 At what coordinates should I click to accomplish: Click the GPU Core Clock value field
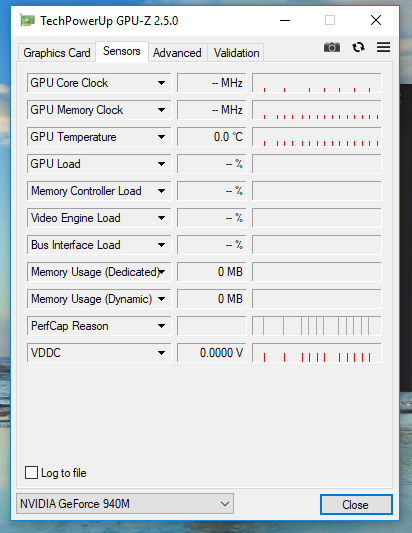click(x=211, y=83)
